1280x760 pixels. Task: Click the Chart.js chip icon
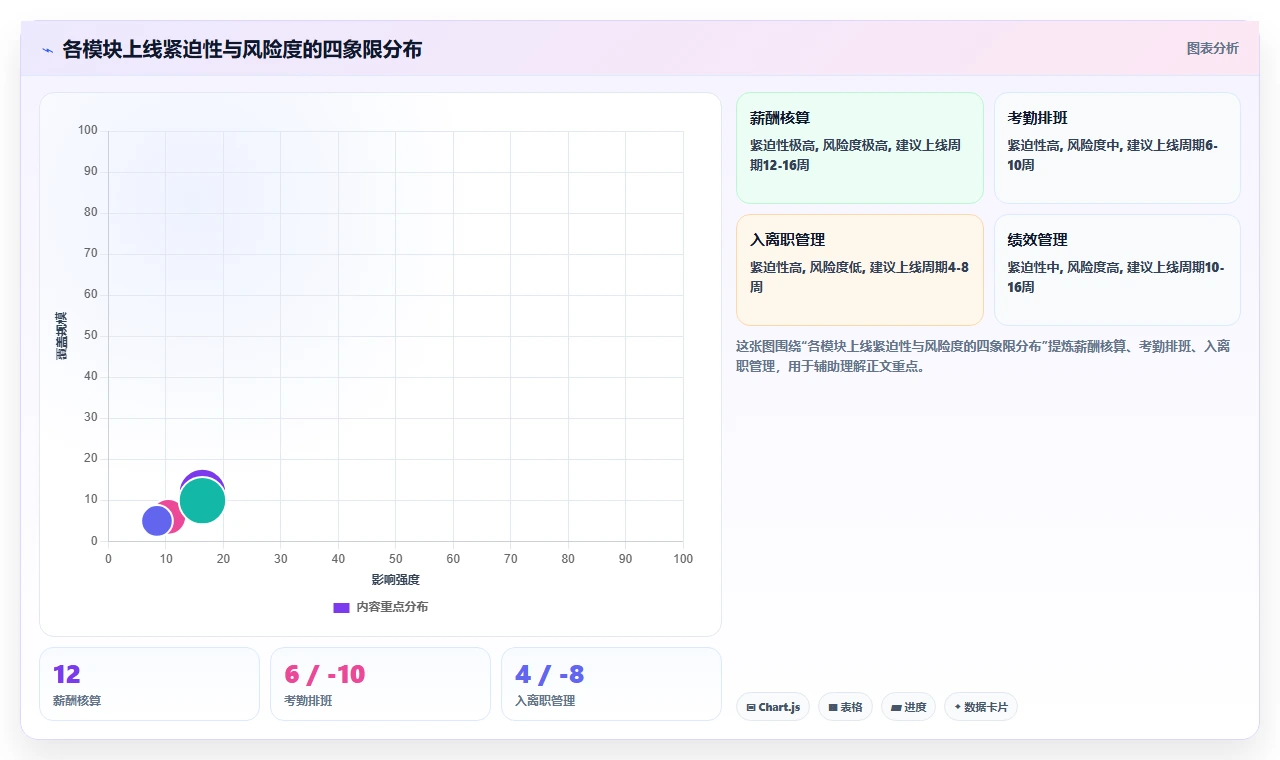(751, 708)
